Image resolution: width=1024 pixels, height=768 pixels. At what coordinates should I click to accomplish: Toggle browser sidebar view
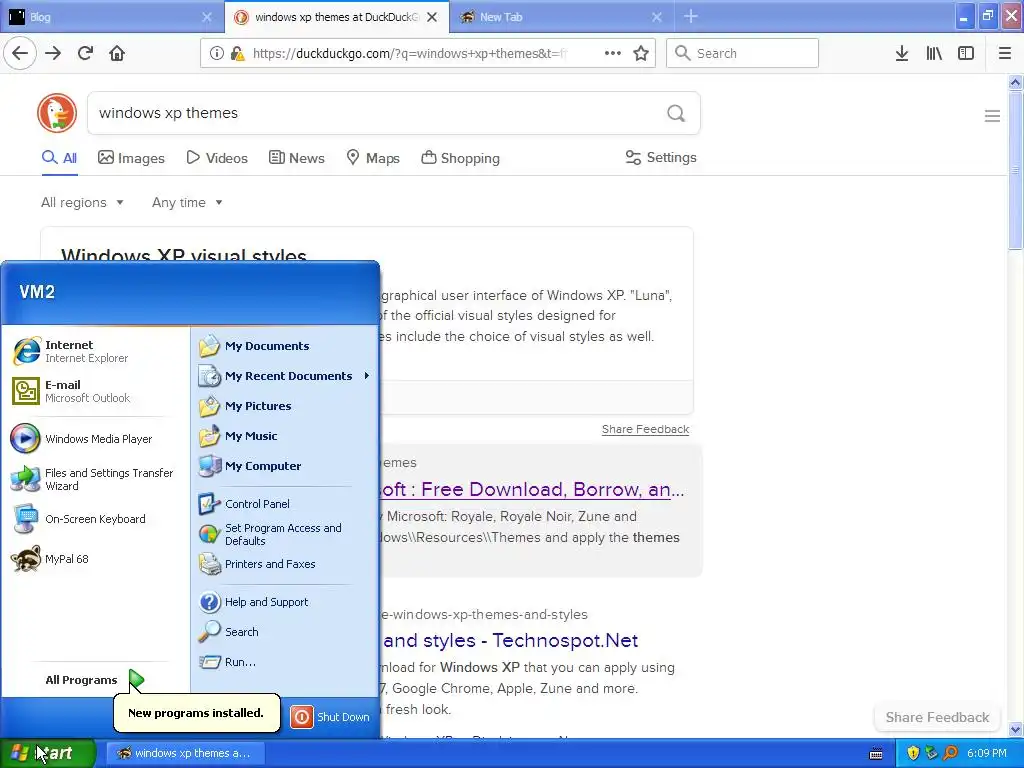(x=966, y=53)
